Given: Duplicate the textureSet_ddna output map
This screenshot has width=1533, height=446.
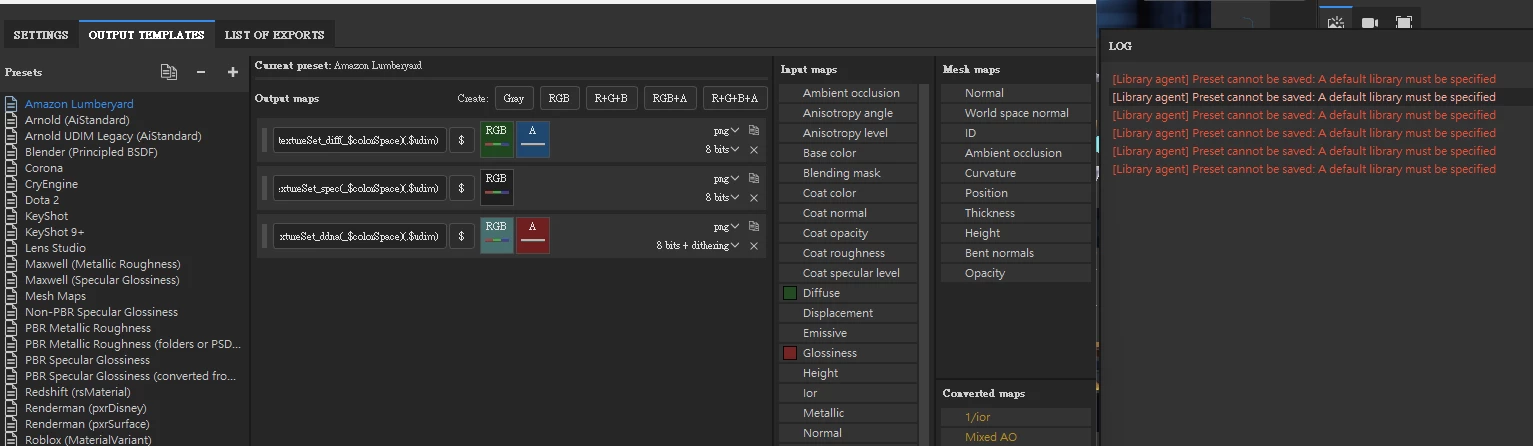Looking at the screenshot, I should (x=754, y=226).
